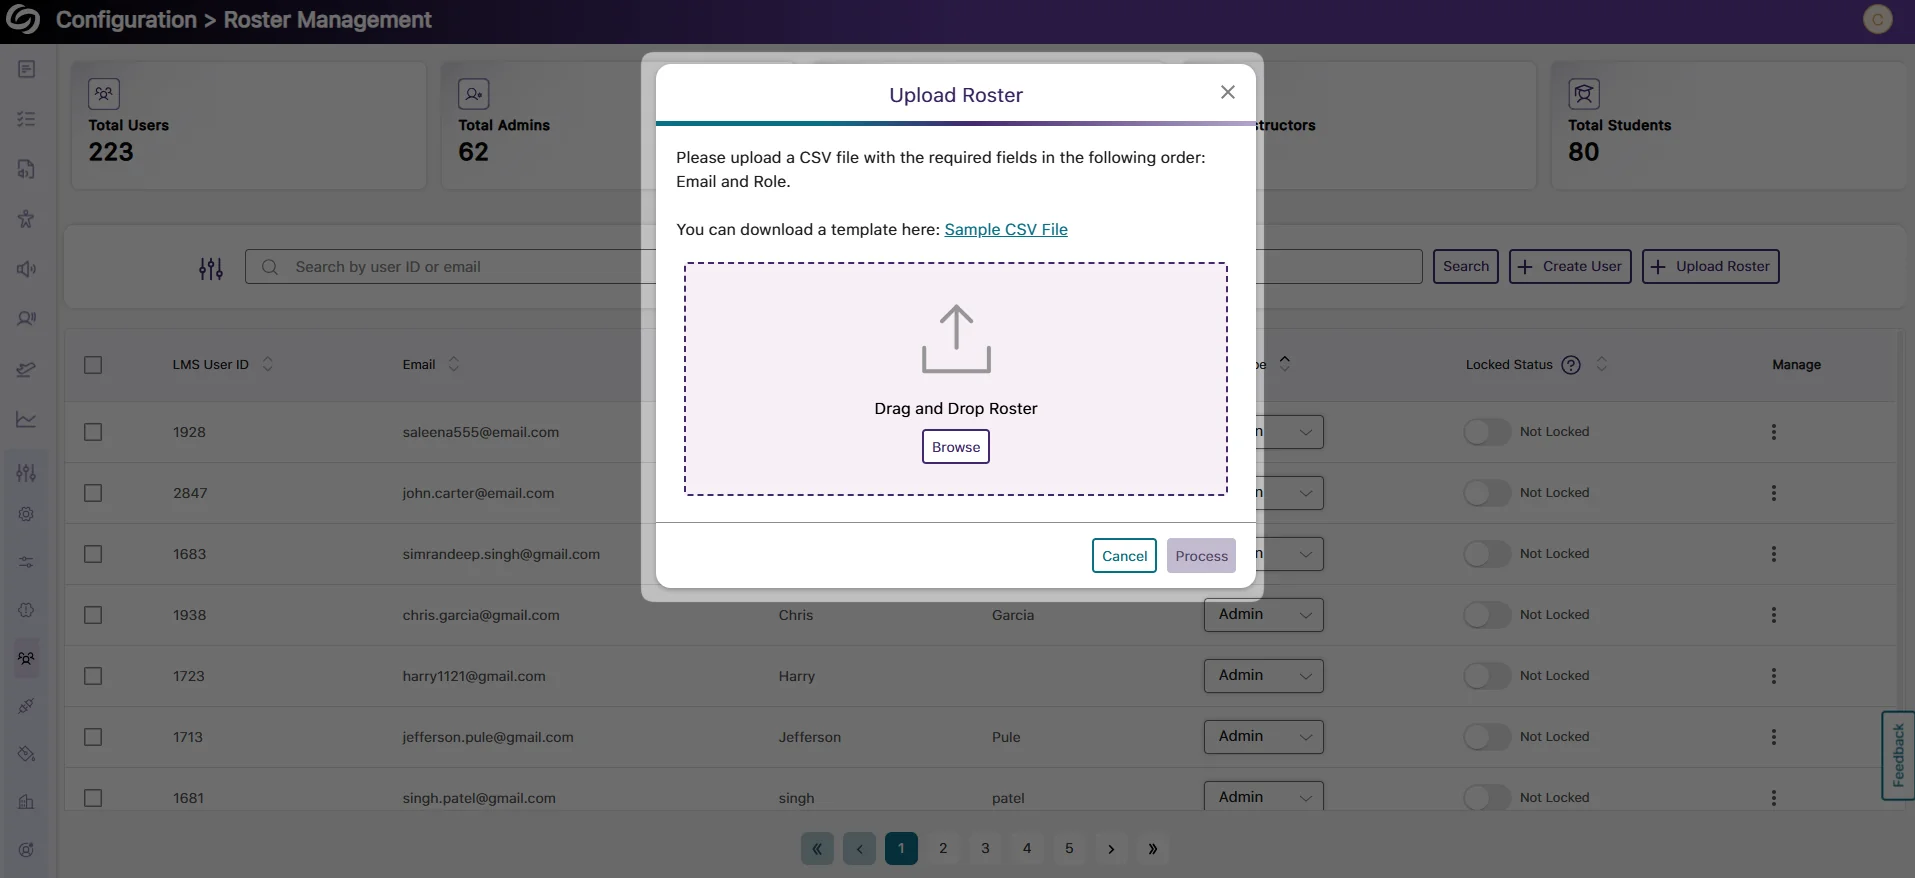The image size is (1915, 878).
Task: Open the filter sliders icon beside search
Action: [211, 268]
